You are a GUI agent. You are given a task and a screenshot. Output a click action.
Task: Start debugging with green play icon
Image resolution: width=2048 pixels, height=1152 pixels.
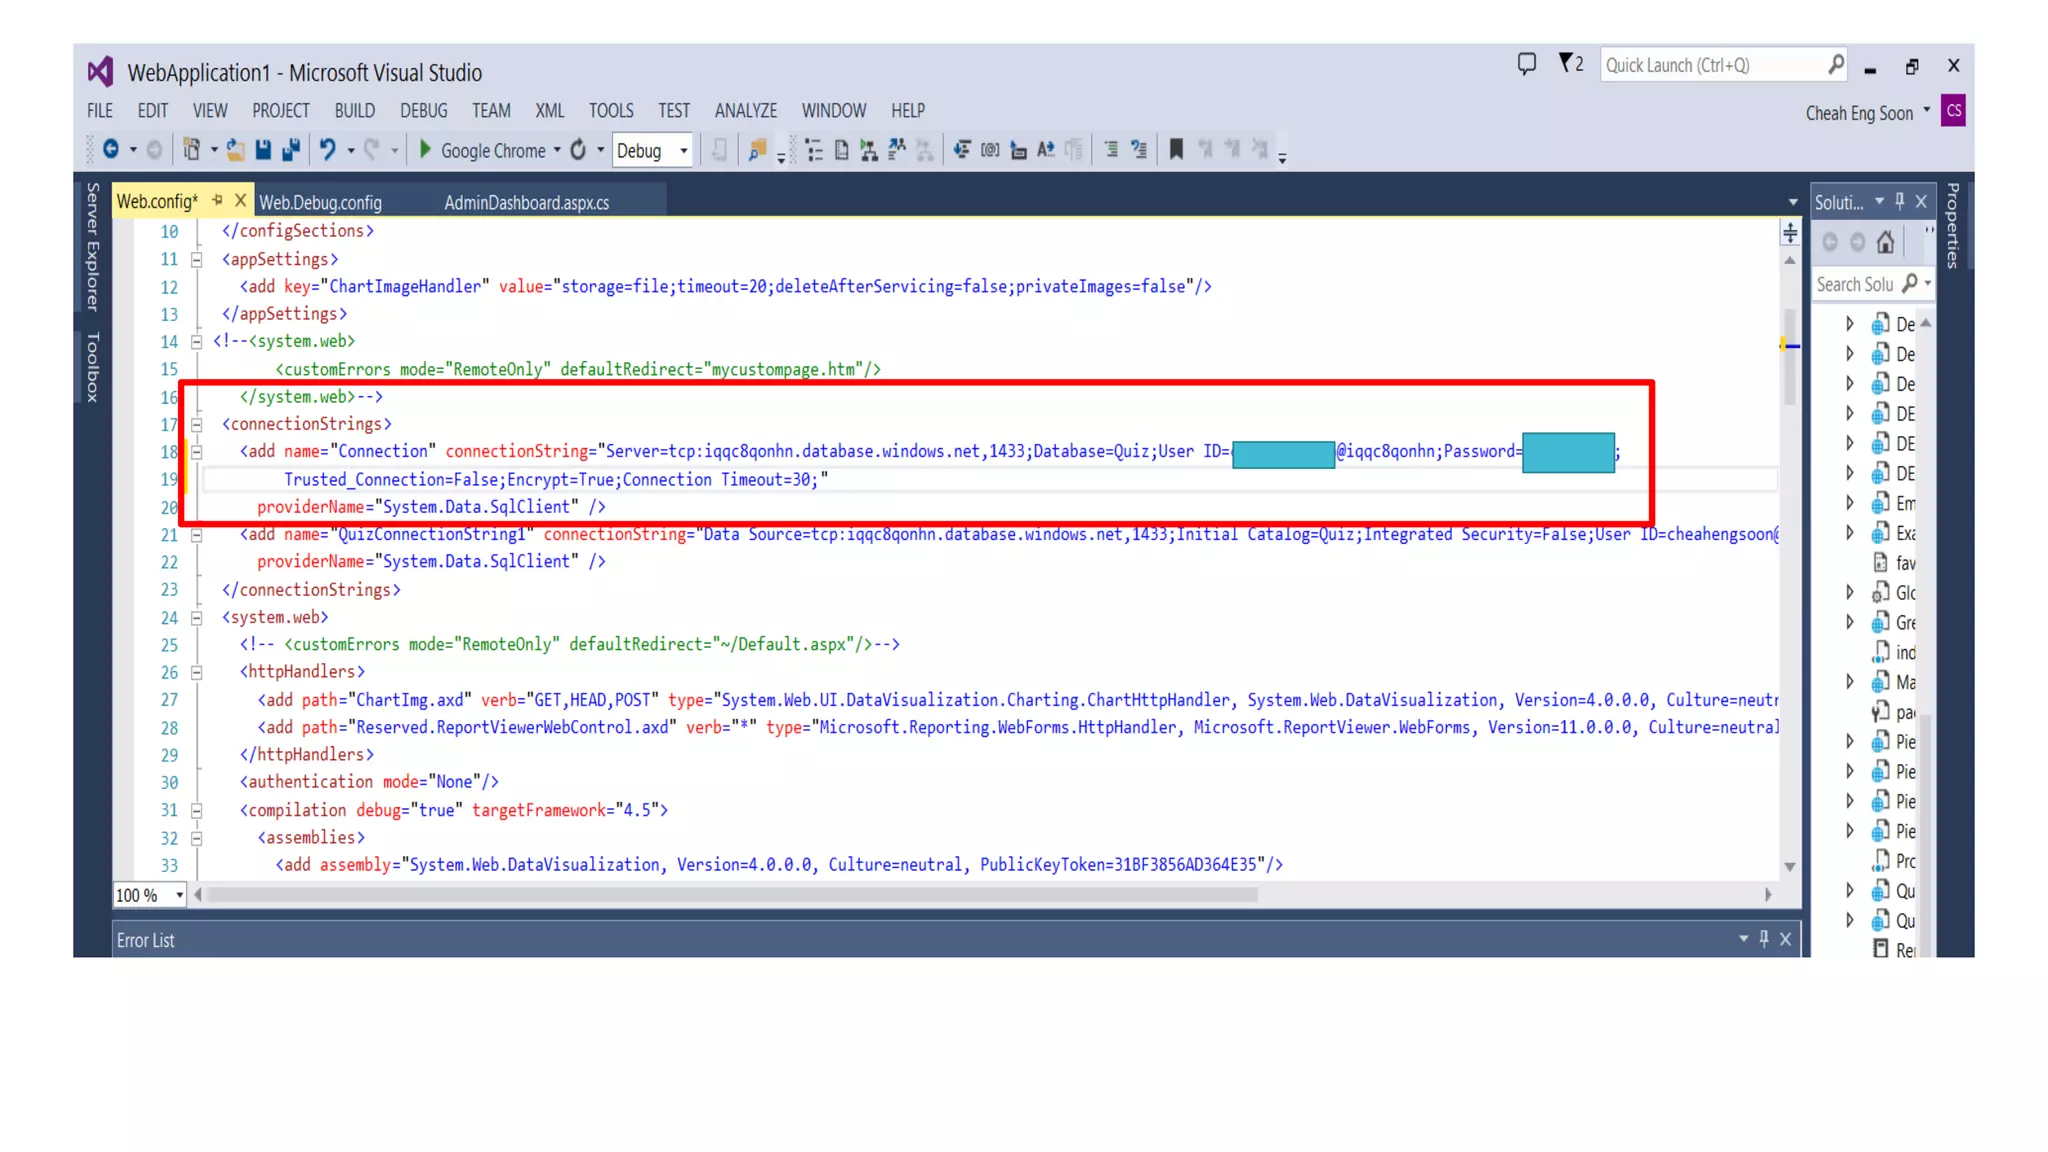pyautogui.click(x=425, y=150)
